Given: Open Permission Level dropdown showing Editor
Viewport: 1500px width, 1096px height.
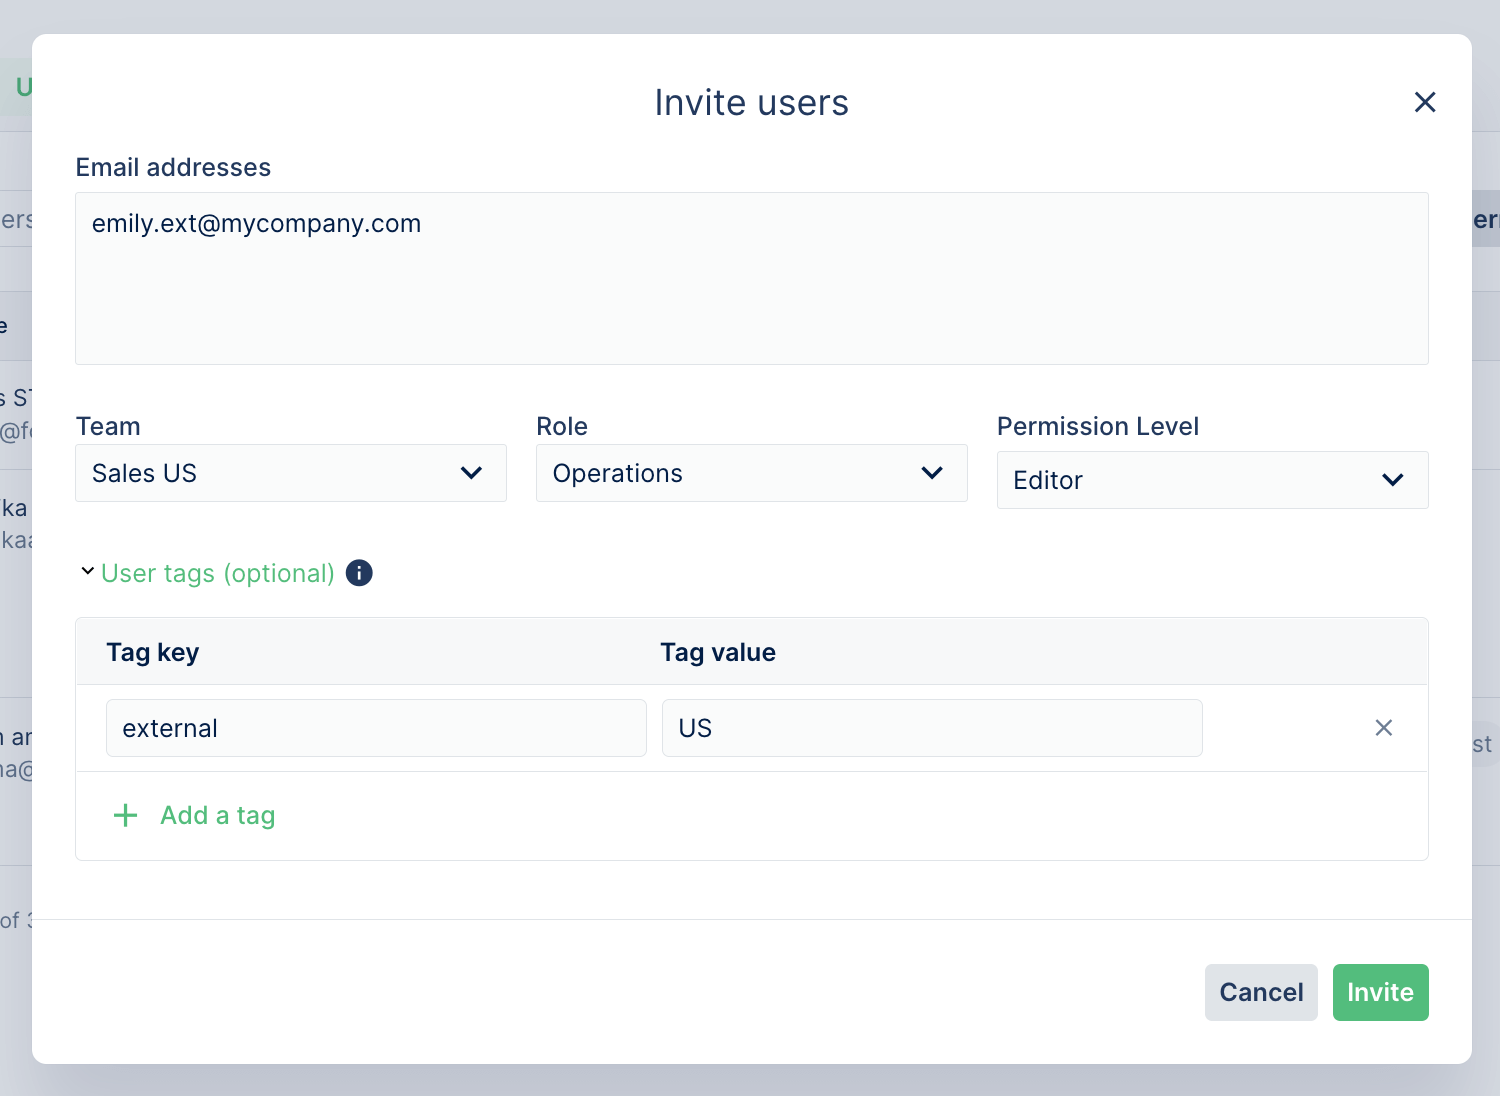Looking at the screenshot, I should click(x=1213, y=480).
